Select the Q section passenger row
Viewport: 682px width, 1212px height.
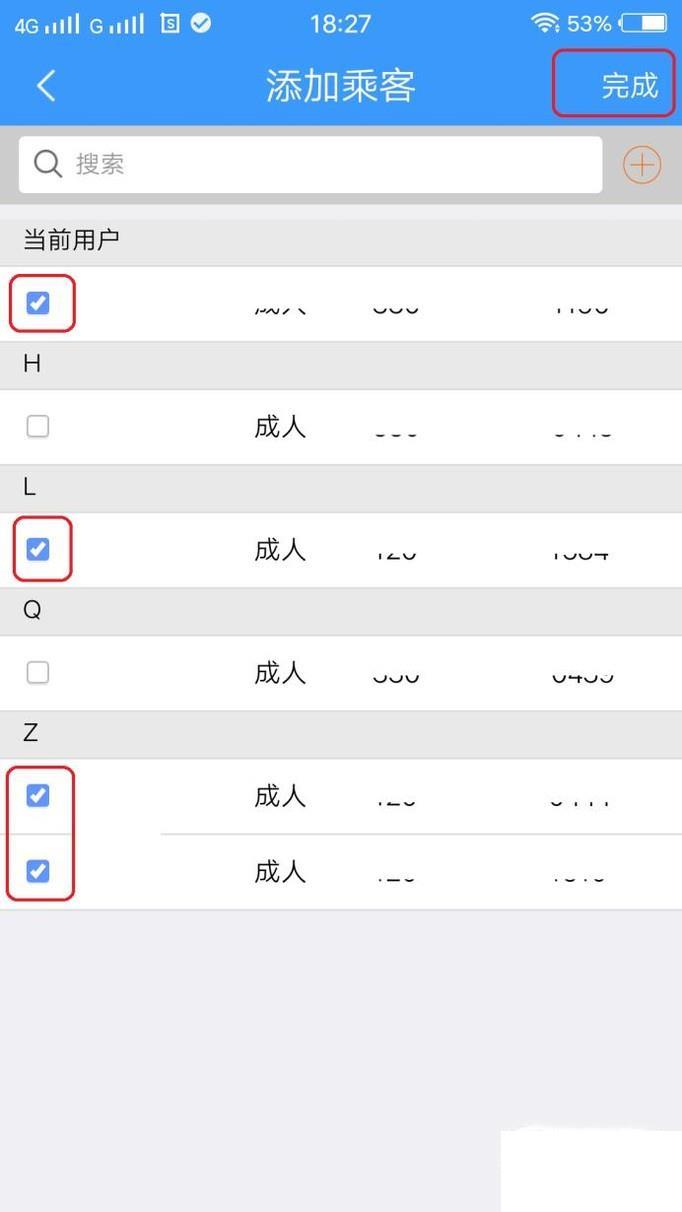(341, 673)
